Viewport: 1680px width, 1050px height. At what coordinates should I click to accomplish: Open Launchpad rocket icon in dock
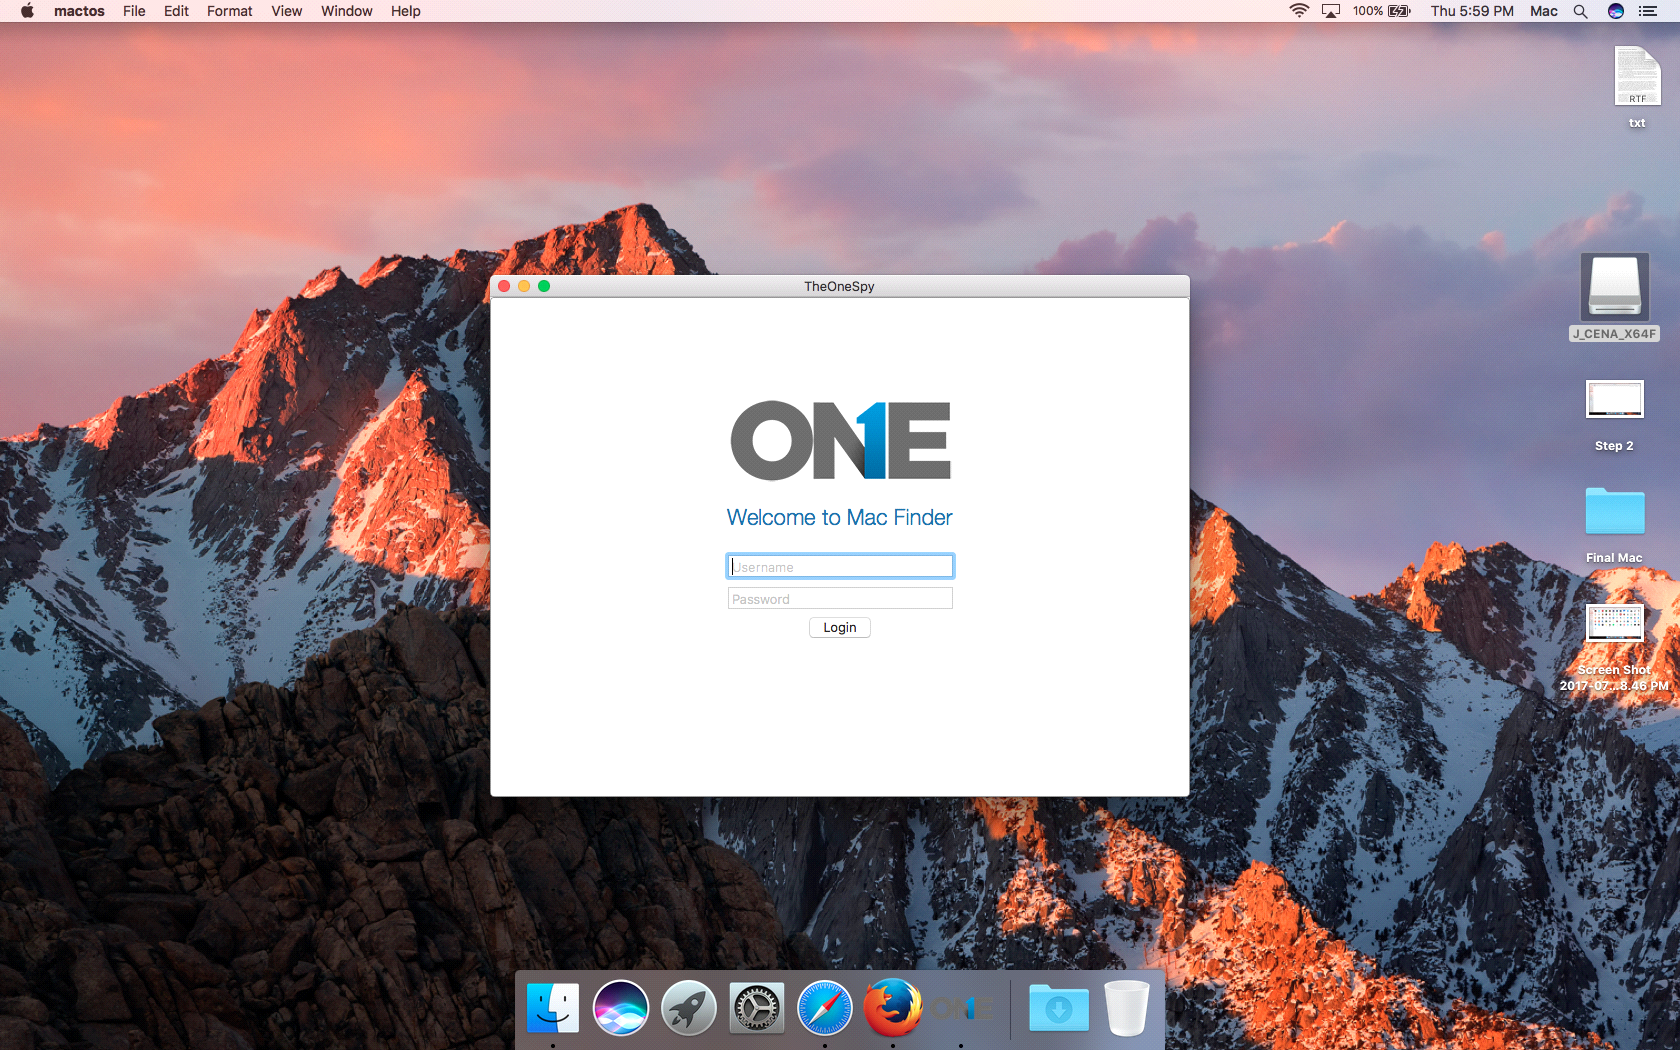(x=689, y=1008)
